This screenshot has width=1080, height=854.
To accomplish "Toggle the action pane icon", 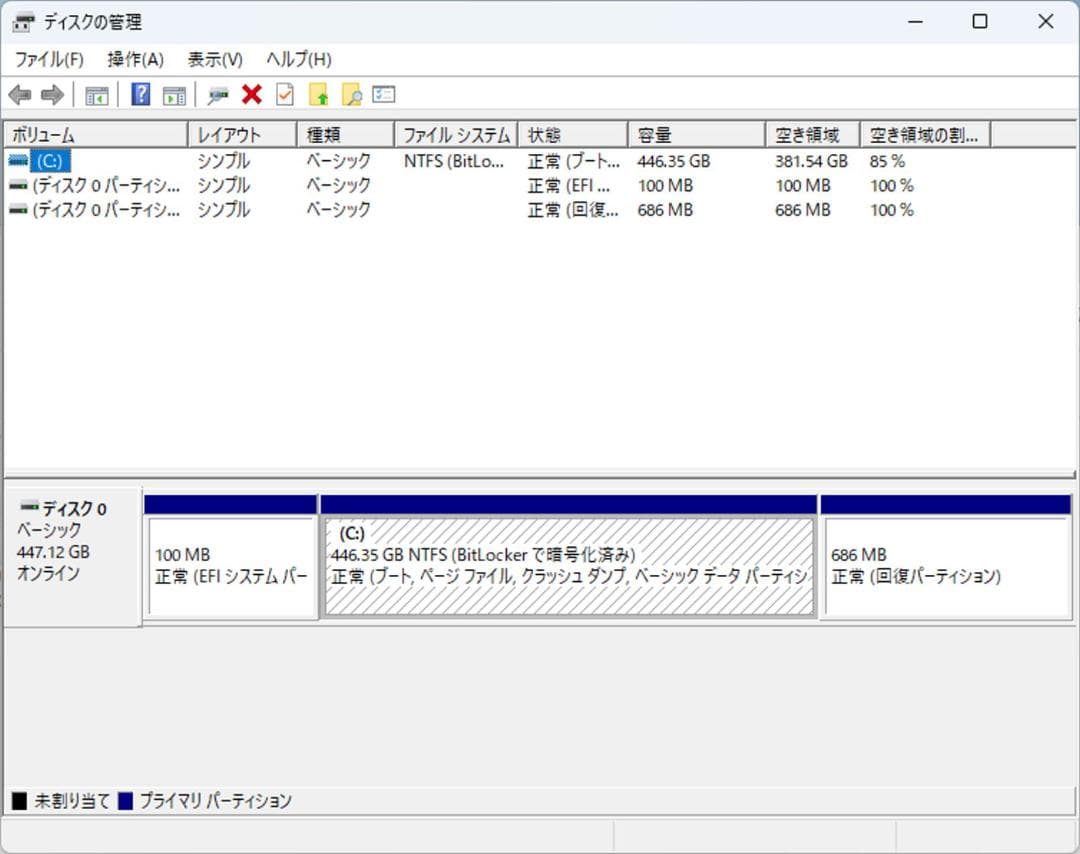I will pyautogui.click(x=172, y=94).
